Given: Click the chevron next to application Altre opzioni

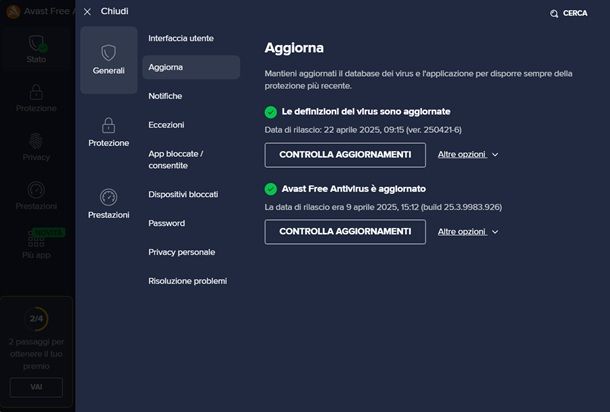Looking at the screenshot, I should pyautogui.click(x=495, y=232).
